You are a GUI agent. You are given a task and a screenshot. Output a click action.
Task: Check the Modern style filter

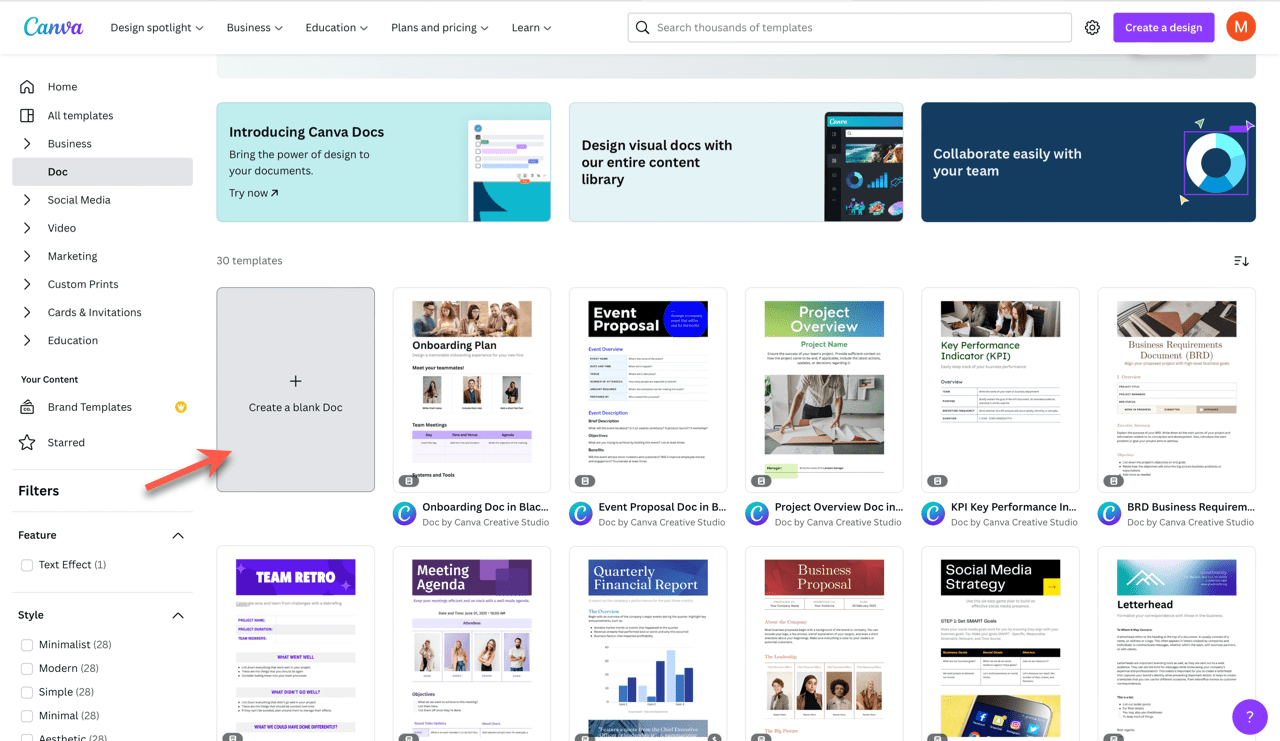(27, 668)
